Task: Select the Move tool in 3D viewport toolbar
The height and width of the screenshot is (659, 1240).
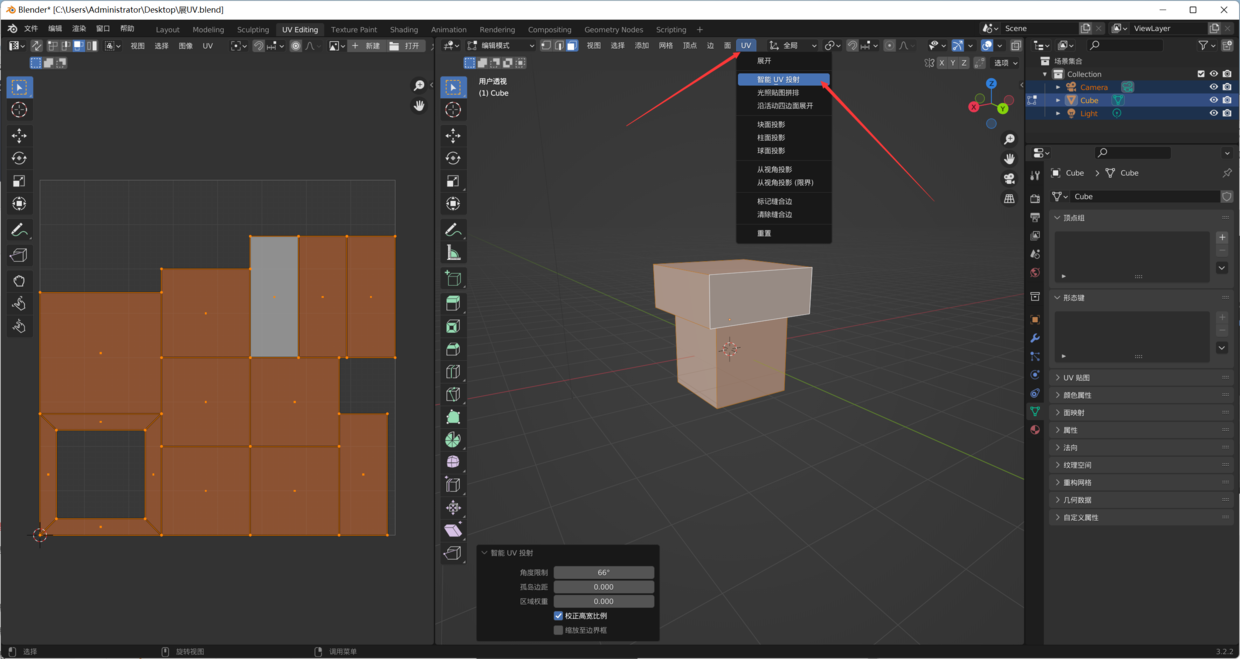Action: tap(453, 134)
